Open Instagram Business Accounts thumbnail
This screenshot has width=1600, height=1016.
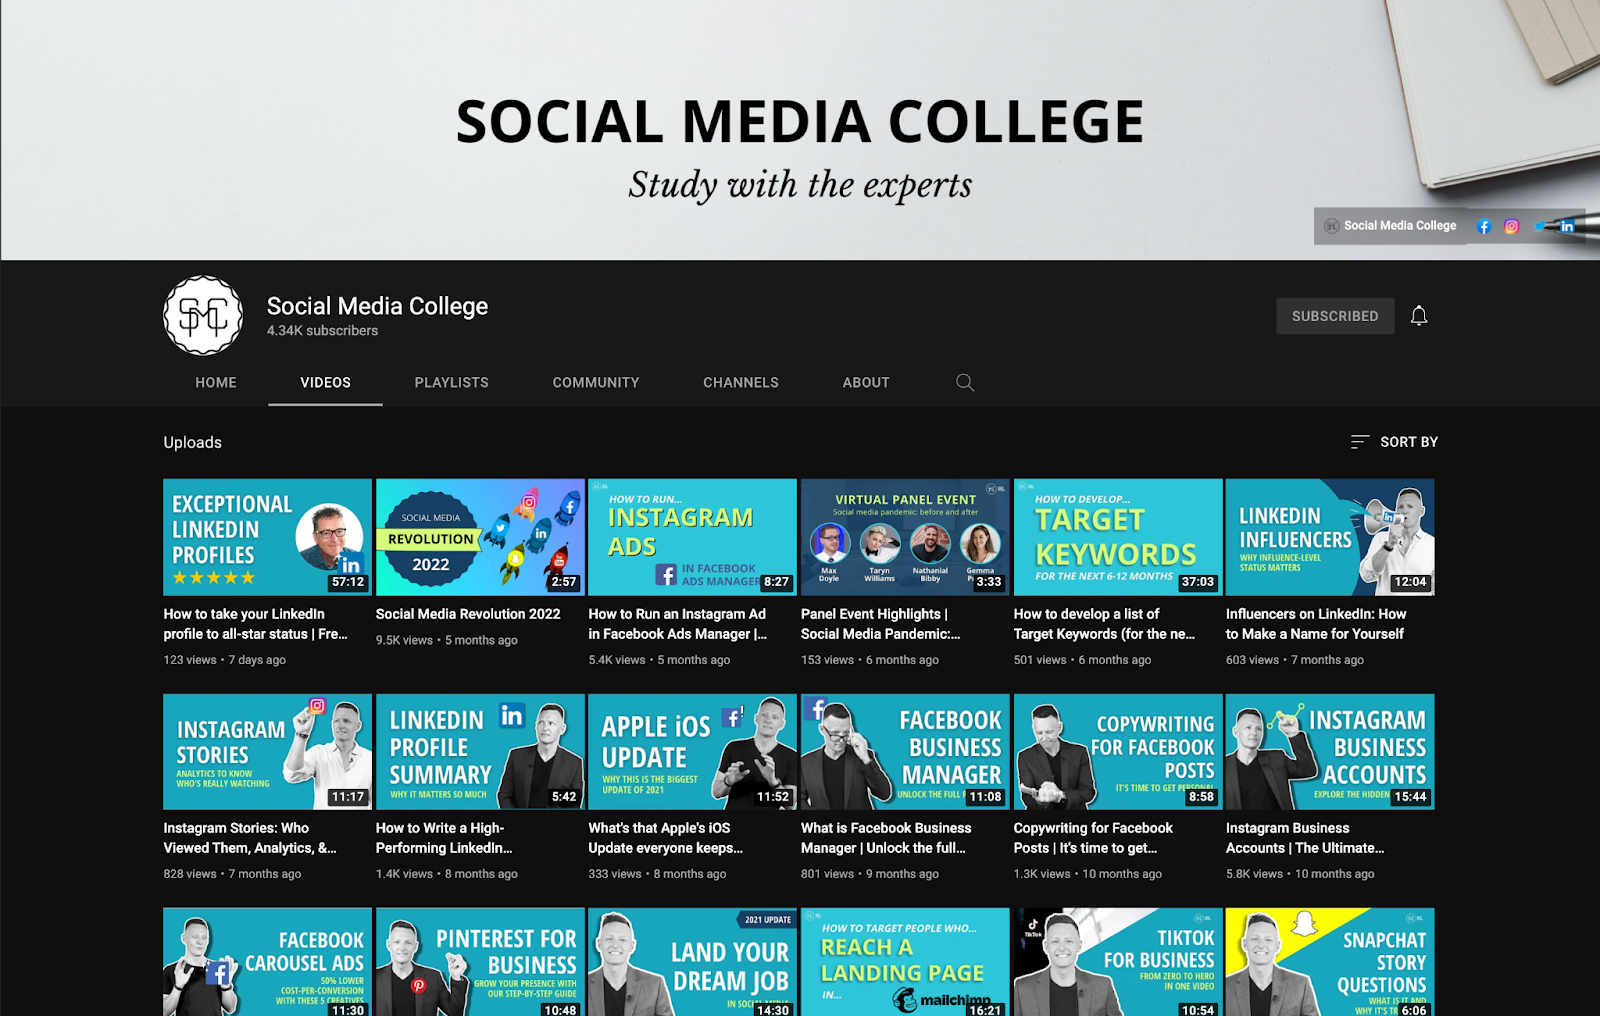pos(1330,752)
